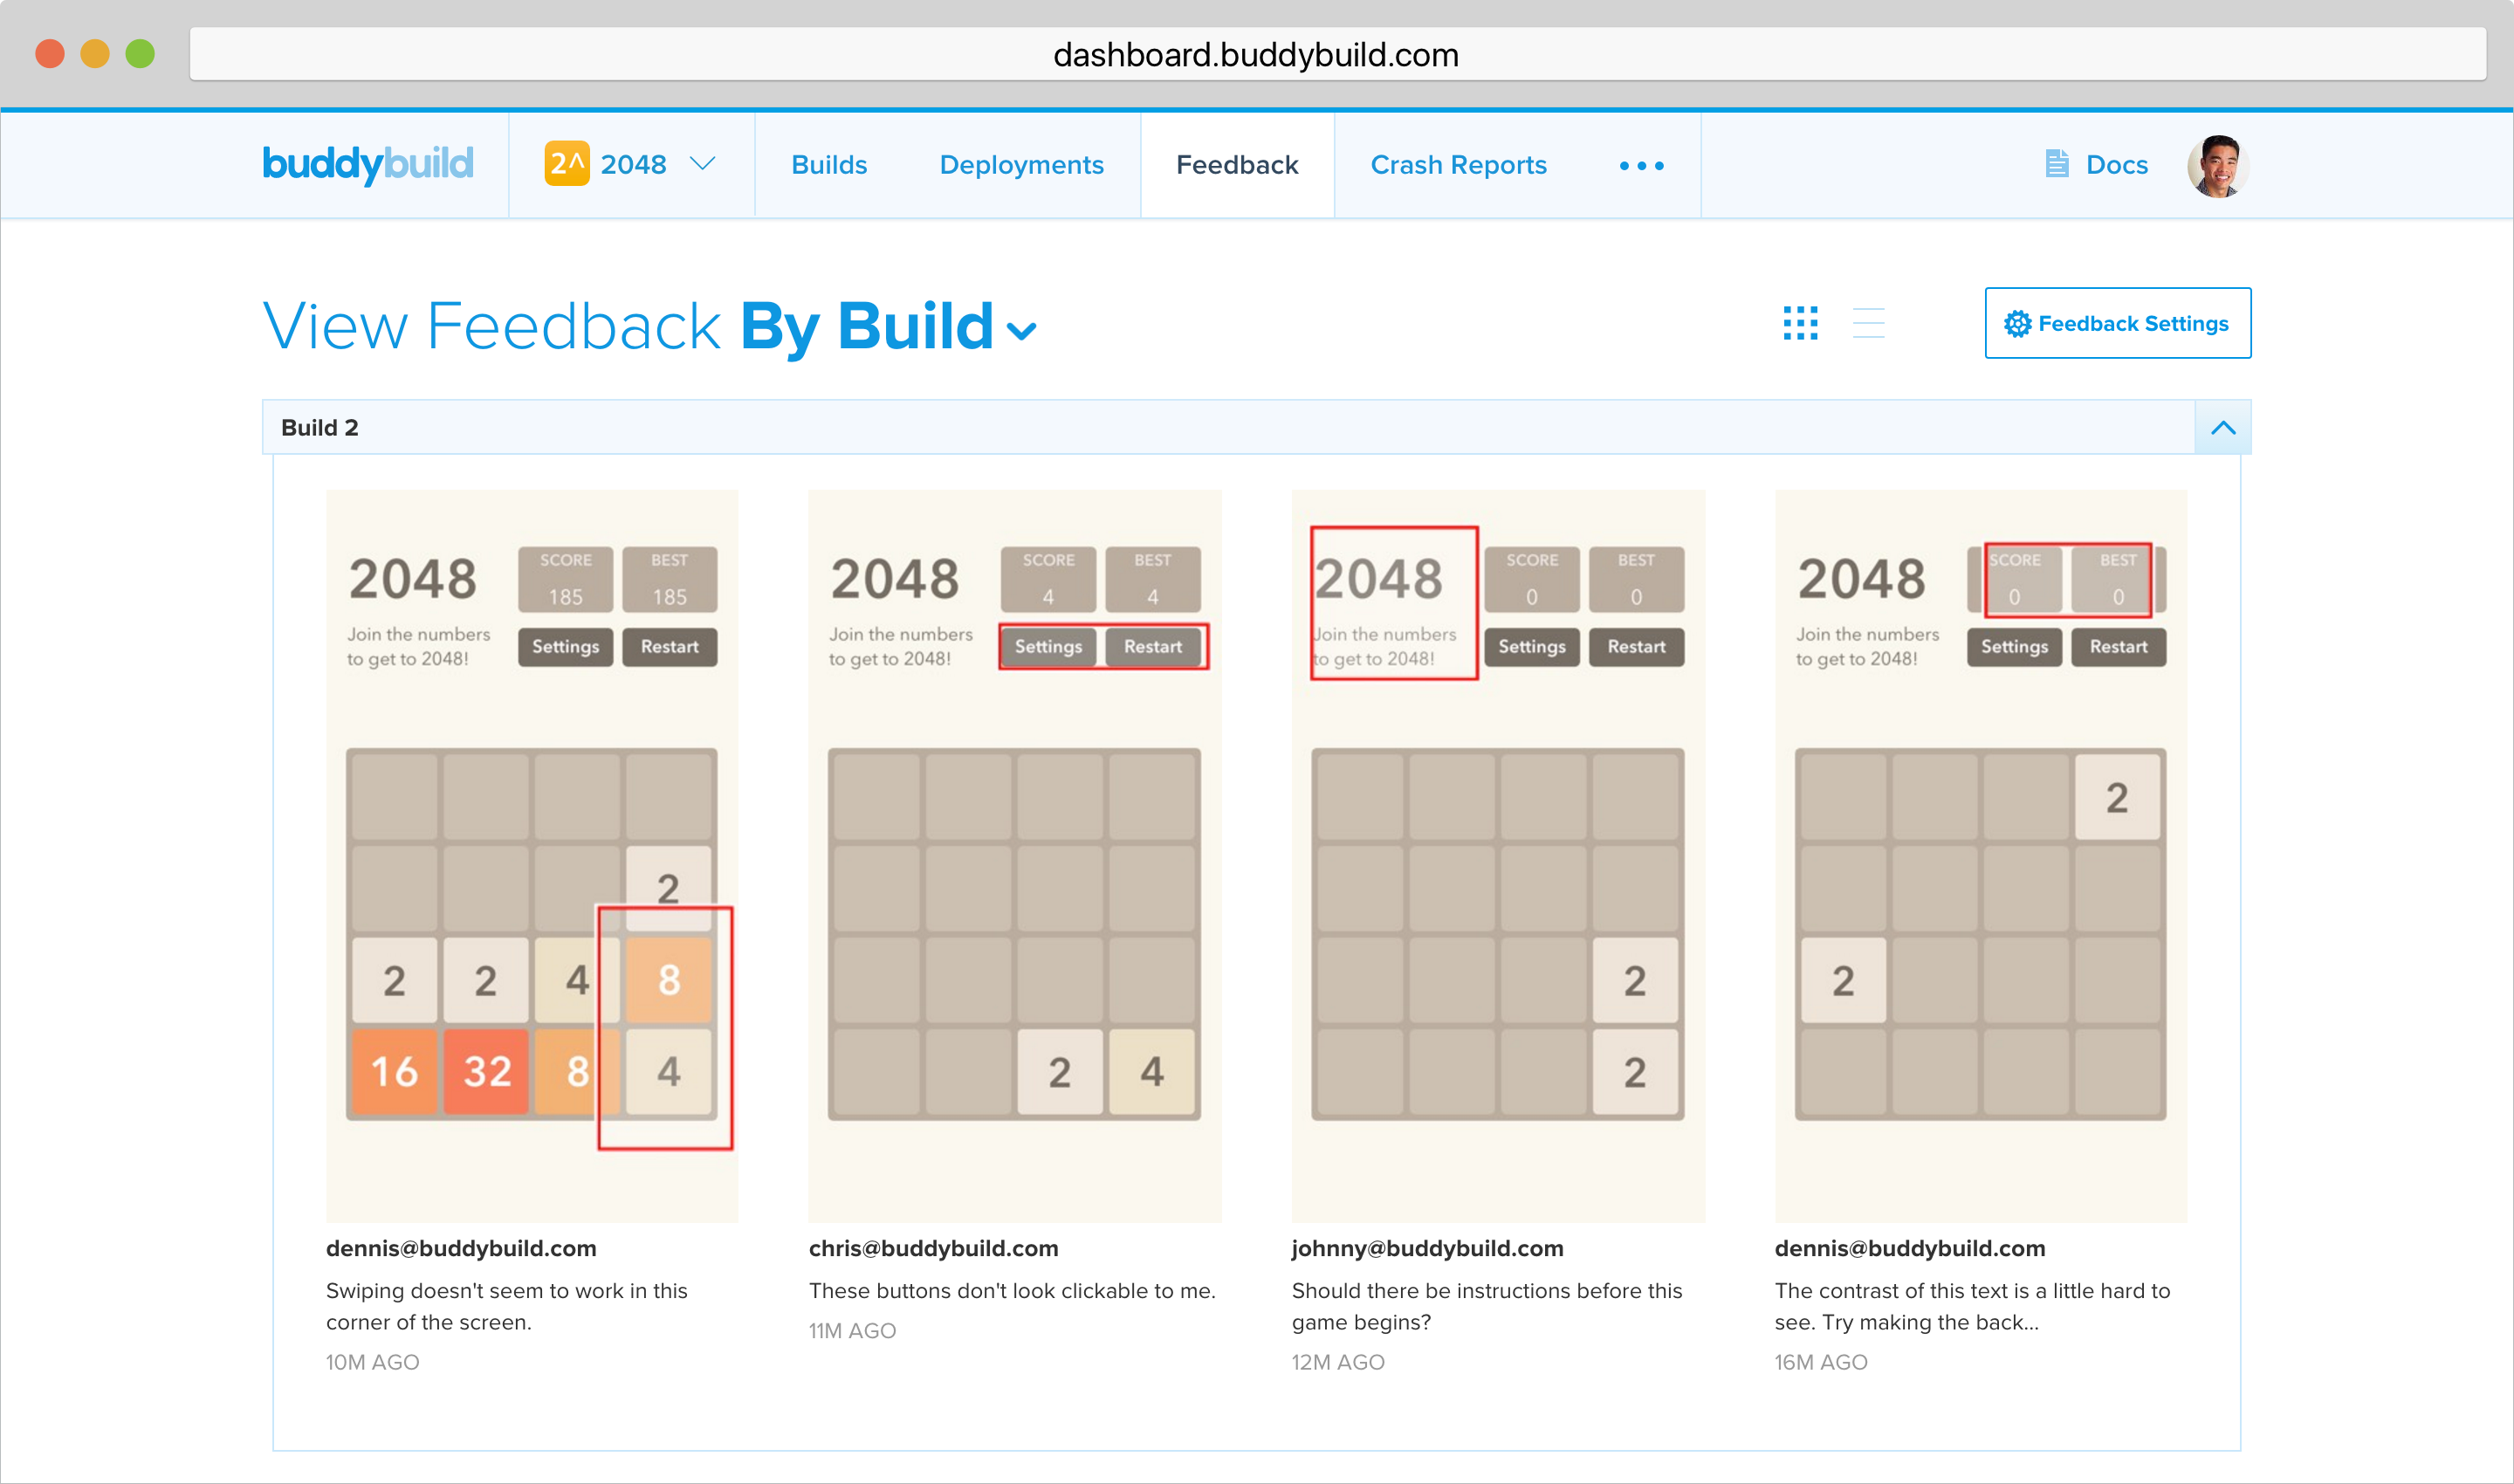2514x1484 pixels.
Task: Expand the 2048 app selector dropdown
Action: tap(703, 164)
